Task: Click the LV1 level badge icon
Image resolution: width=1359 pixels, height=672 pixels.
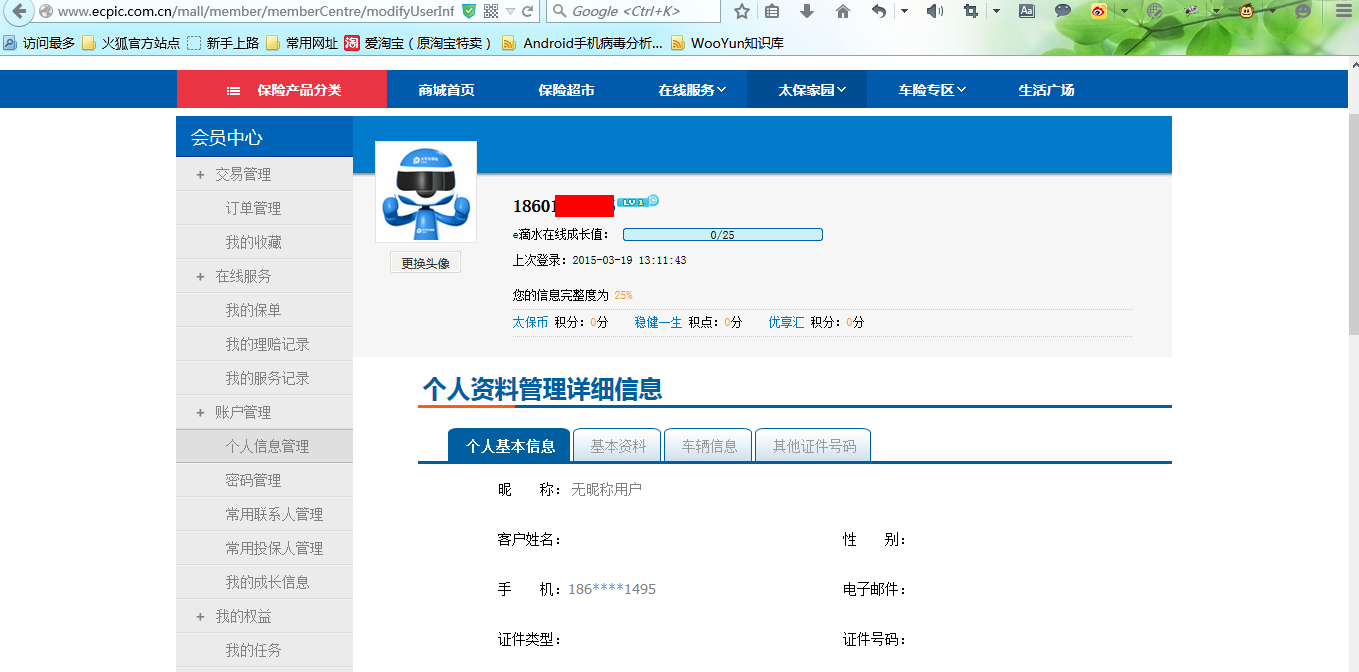Action: (638, 201)
